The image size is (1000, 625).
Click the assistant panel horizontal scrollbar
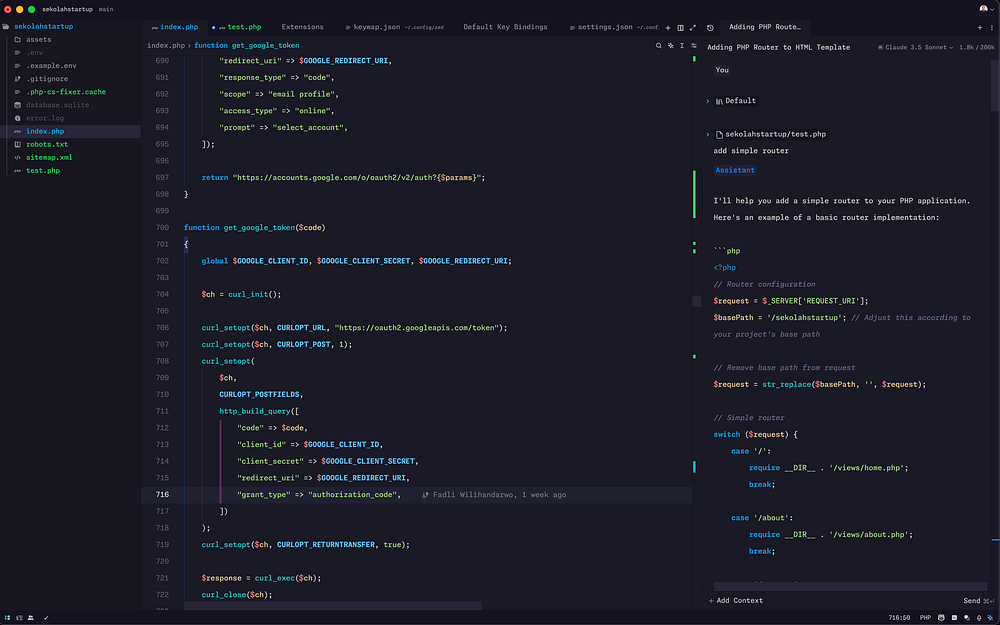(850, 586)
